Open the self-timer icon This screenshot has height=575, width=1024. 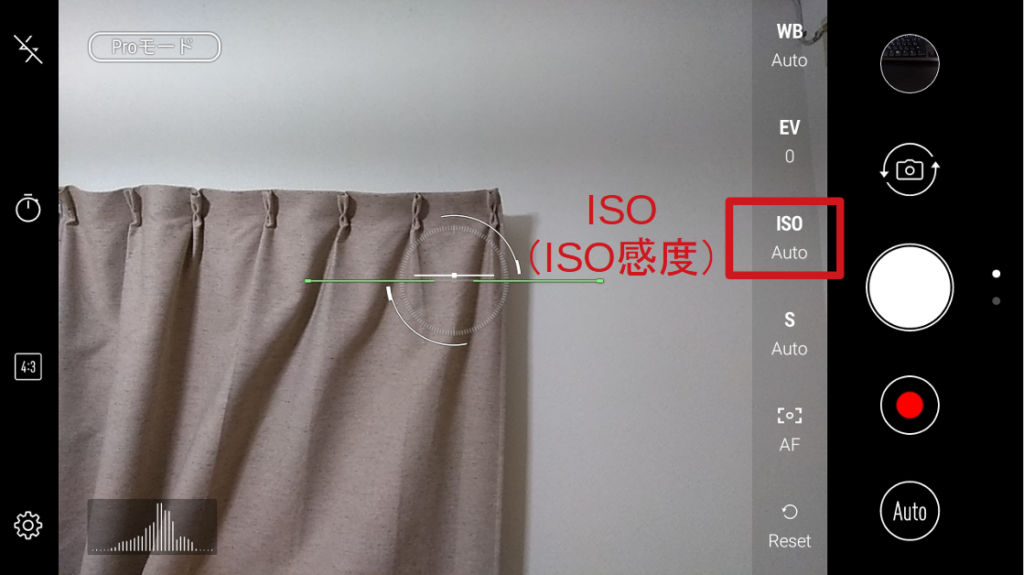point(28,208)
